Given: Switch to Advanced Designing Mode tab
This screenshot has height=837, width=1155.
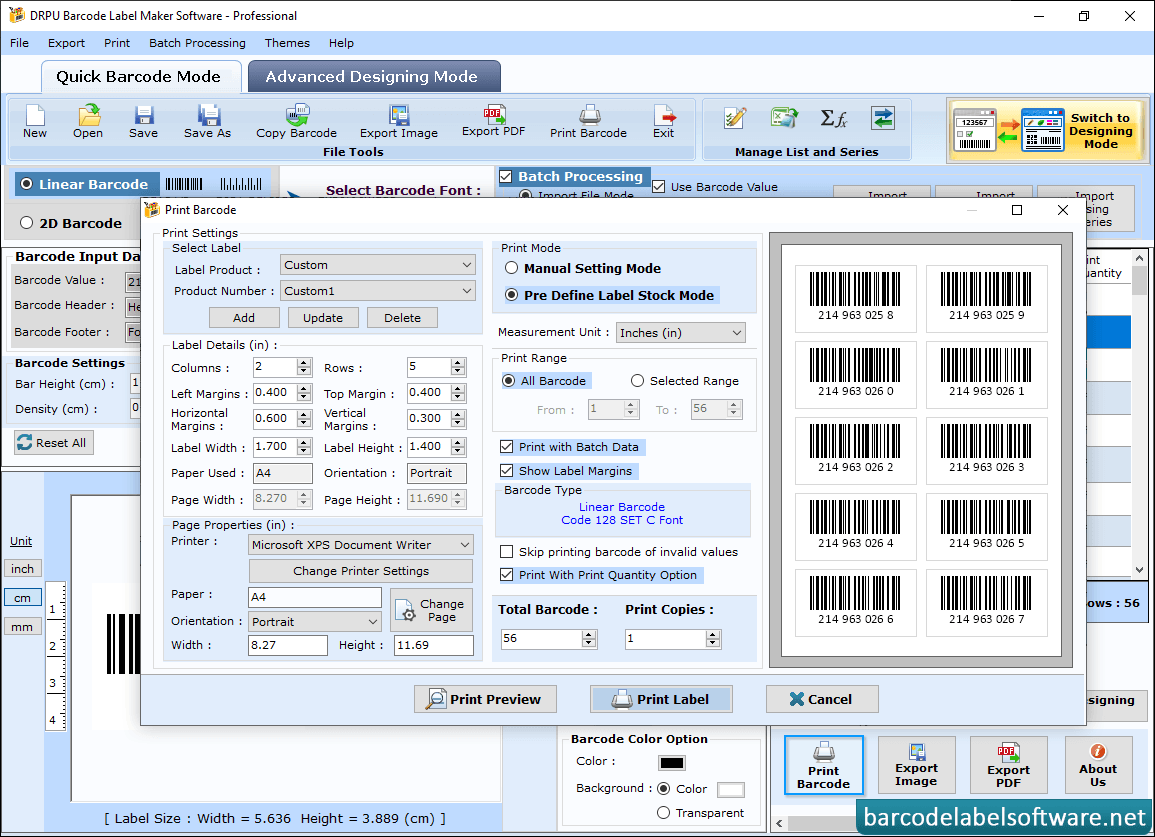Looking at the screenshot, I should (372, 77).
